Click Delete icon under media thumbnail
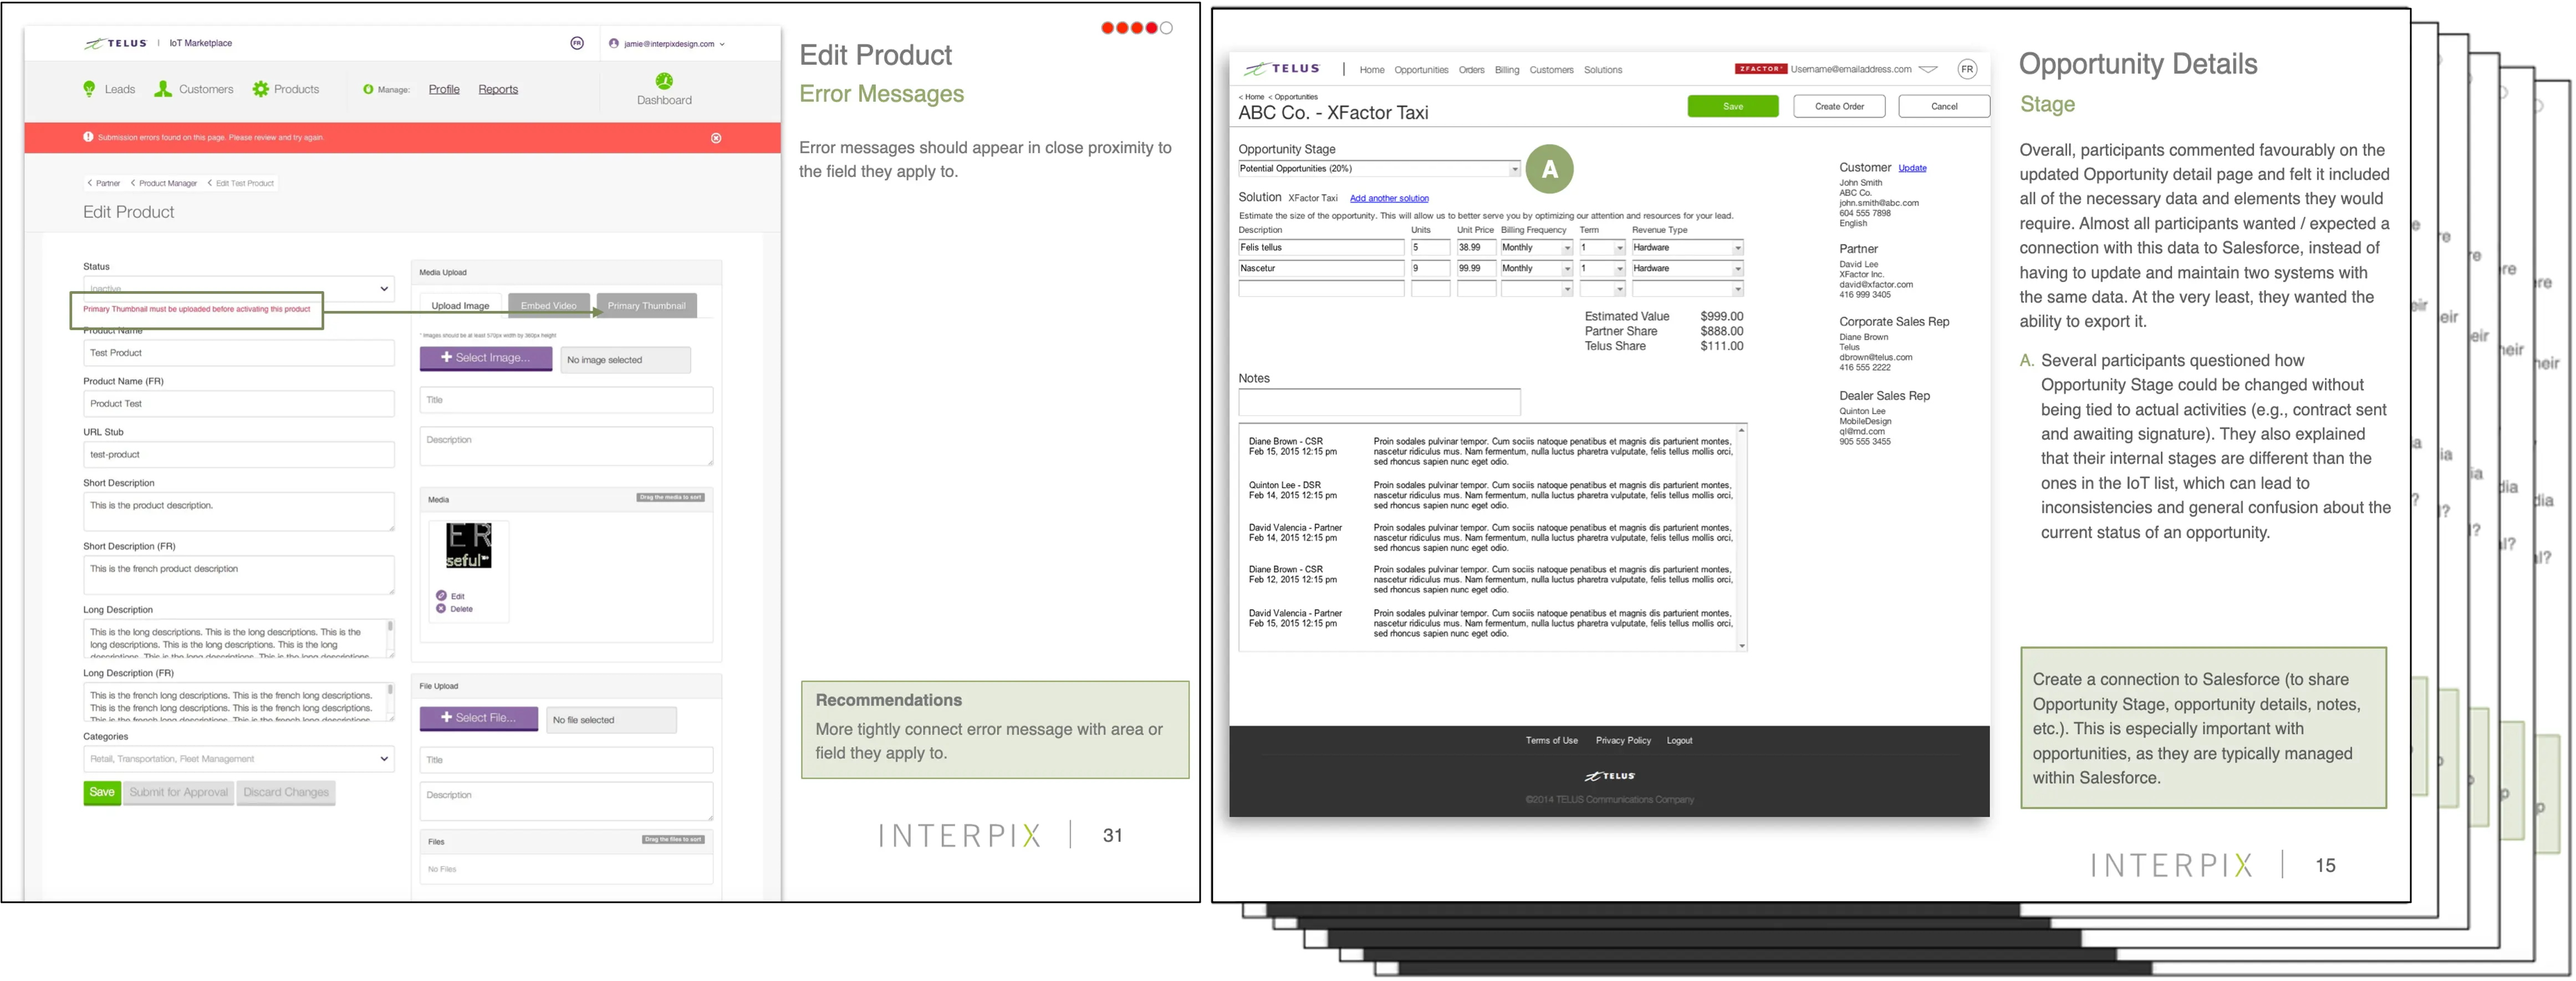 pos(441,609)
